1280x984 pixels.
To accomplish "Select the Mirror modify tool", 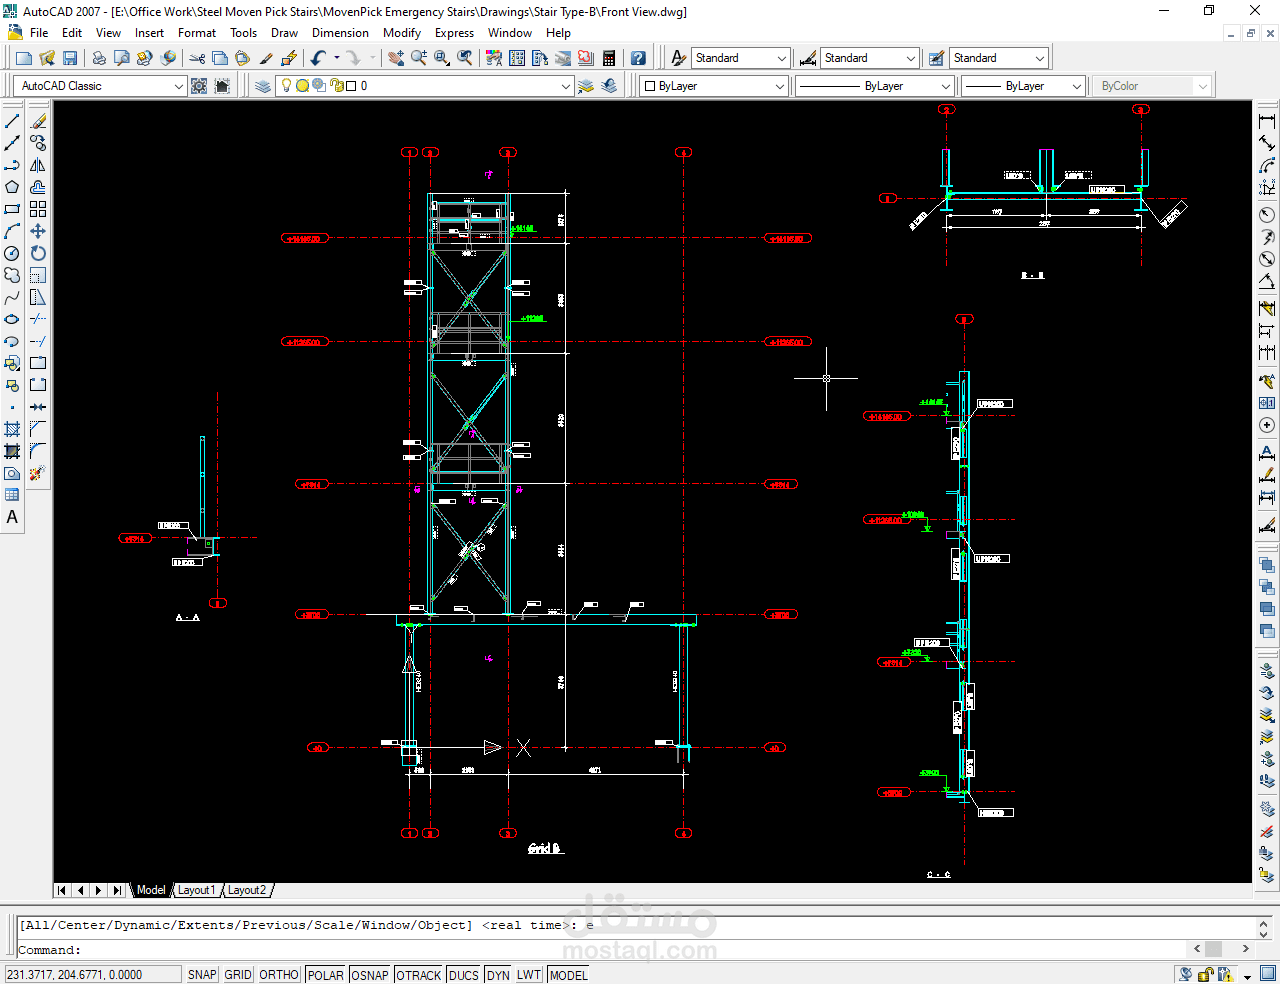I will click(38, 165).
